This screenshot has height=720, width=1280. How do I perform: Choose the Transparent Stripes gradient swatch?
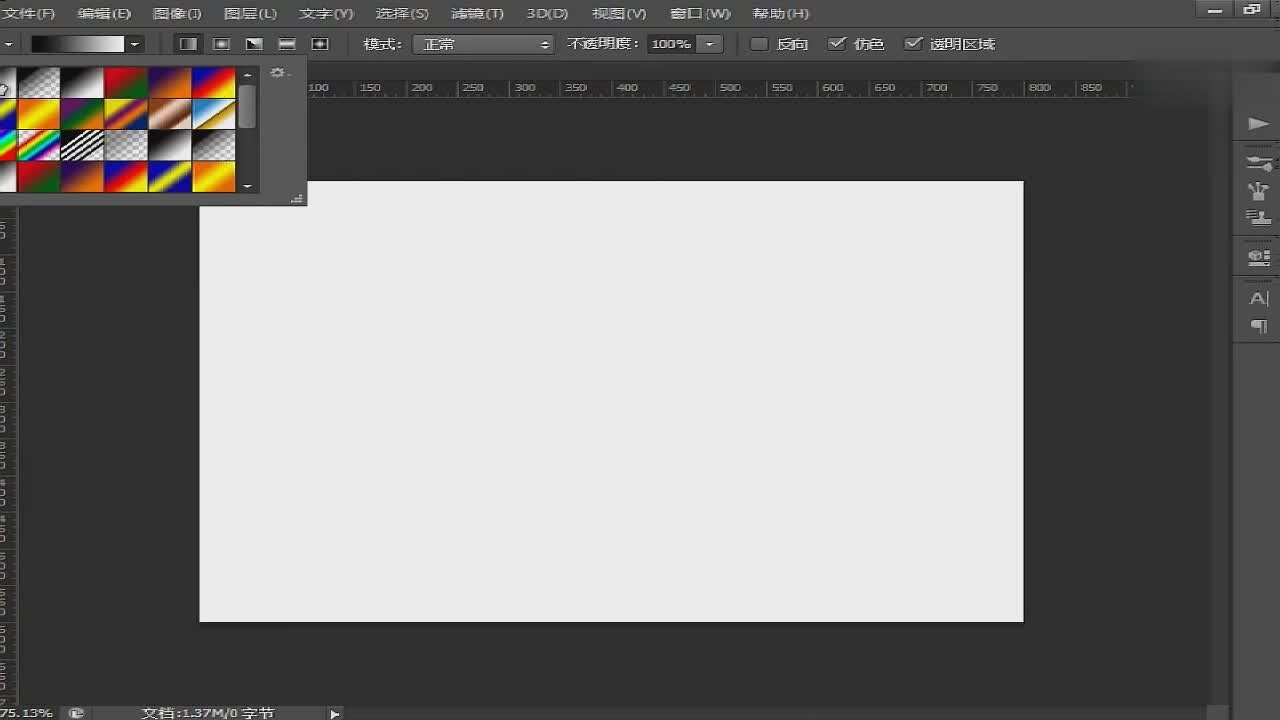coord(82,145)
